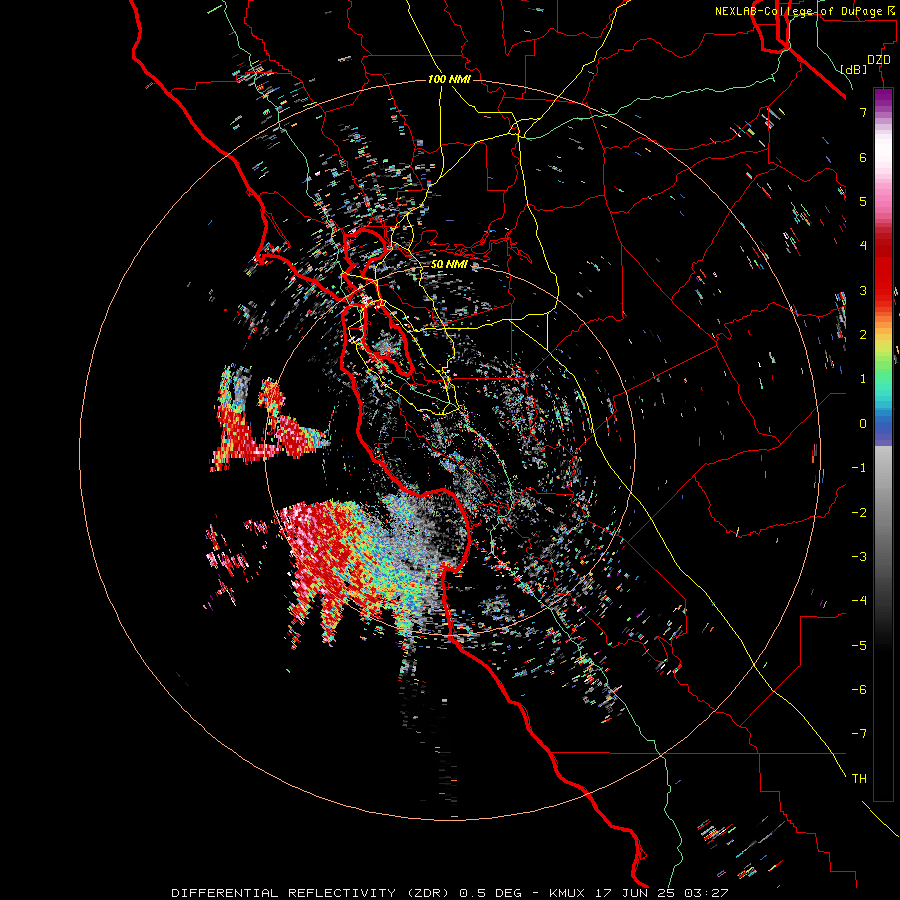Click the -6 value on the color scale
The image size is (900, 900).
tap(859, 690)
